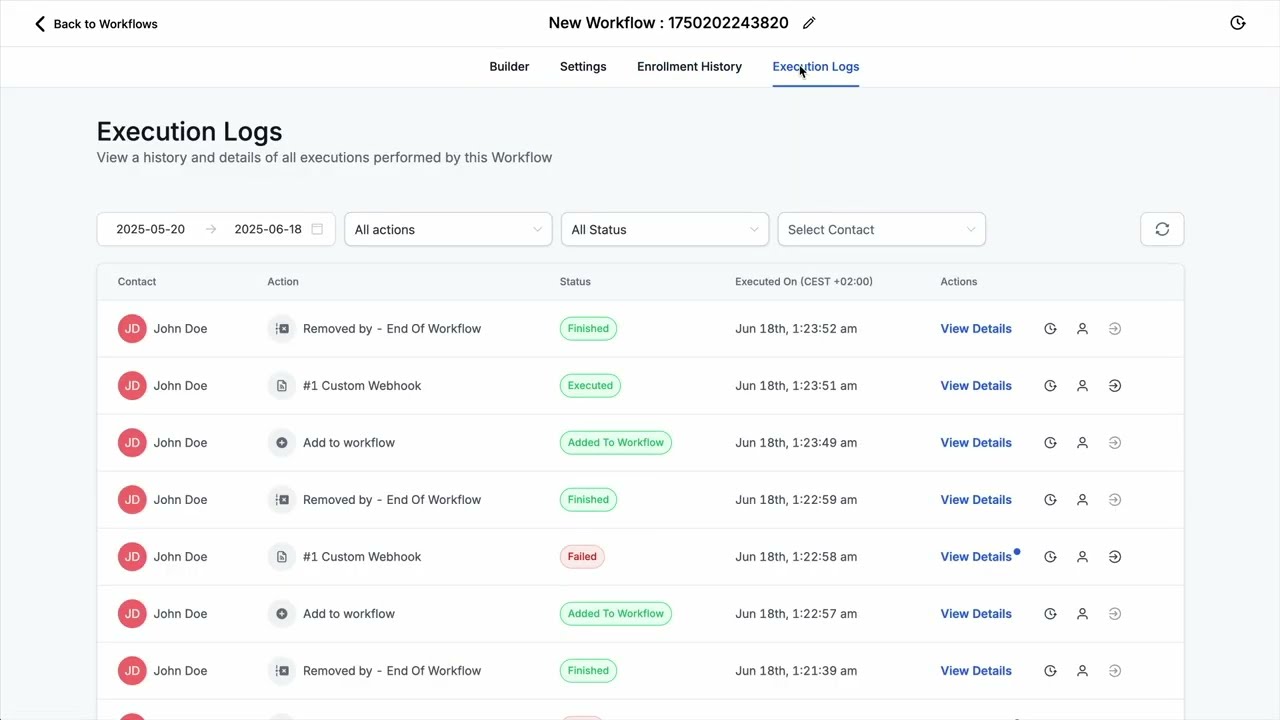
Task: Expand the All actions filter dropdown
Action: pyautogui.click(x=448, y=229)
